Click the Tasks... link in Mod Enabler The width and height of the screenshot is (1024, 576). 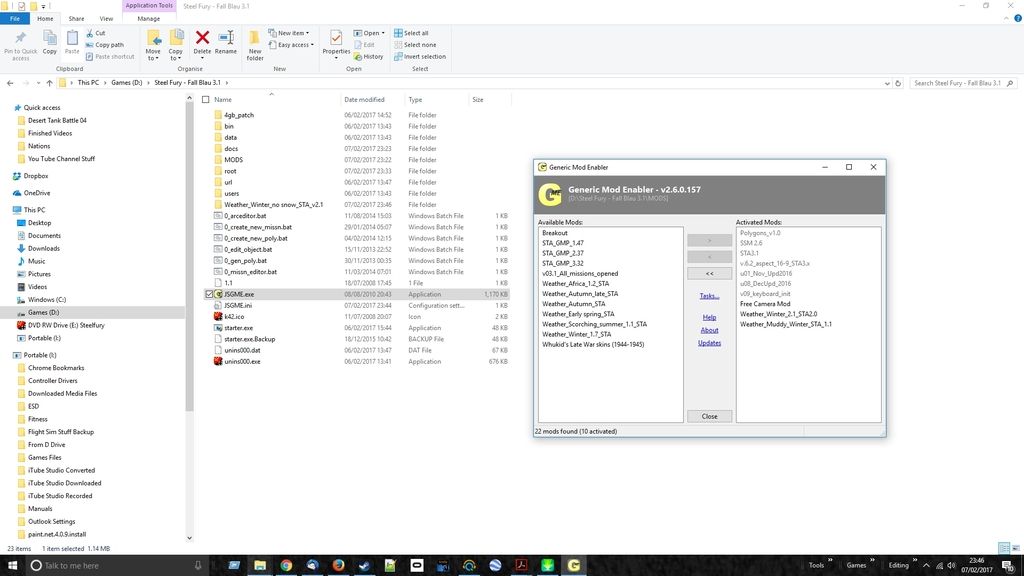(709, 296)
